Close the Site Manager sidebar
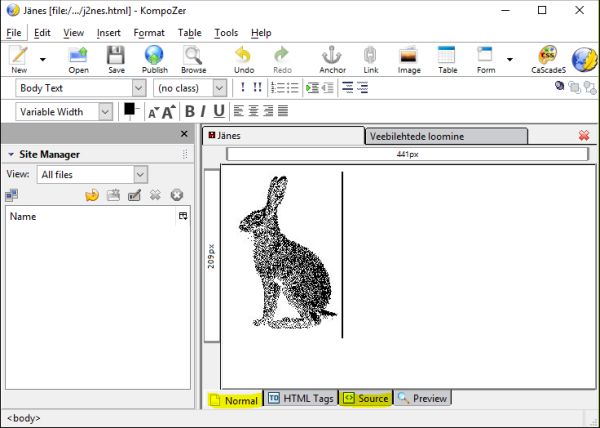 184,134
